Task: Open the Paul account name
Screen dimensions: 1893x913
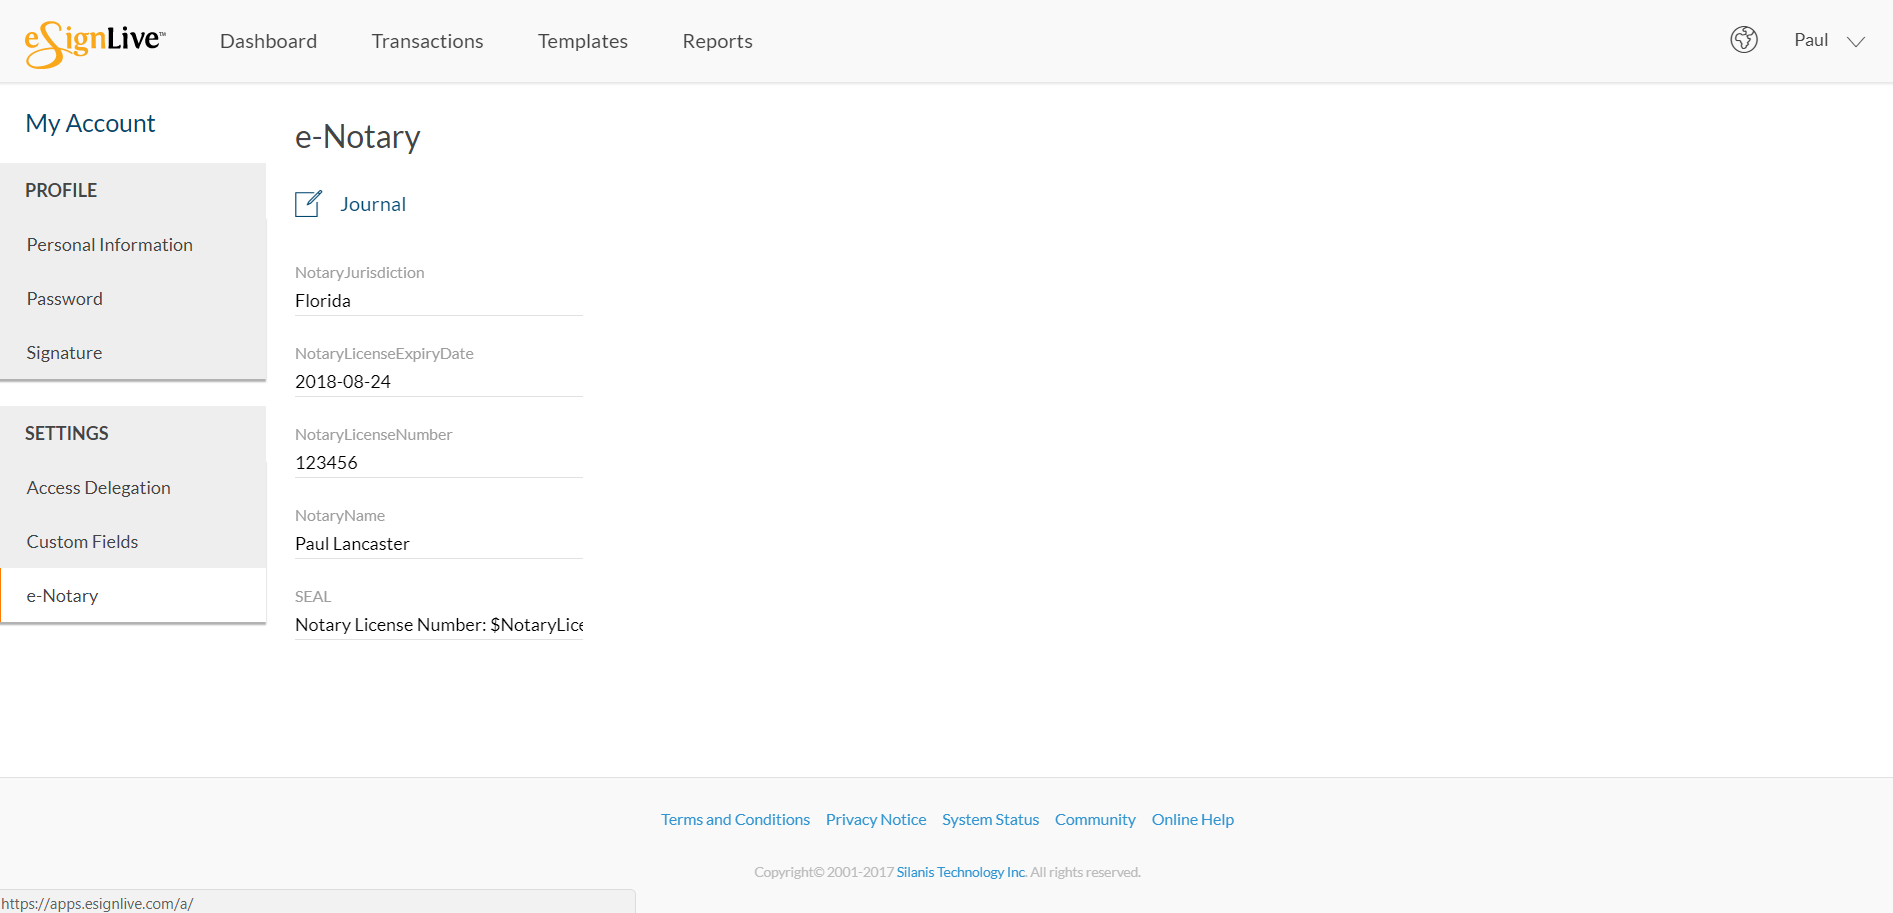Action: point(1811,40)
